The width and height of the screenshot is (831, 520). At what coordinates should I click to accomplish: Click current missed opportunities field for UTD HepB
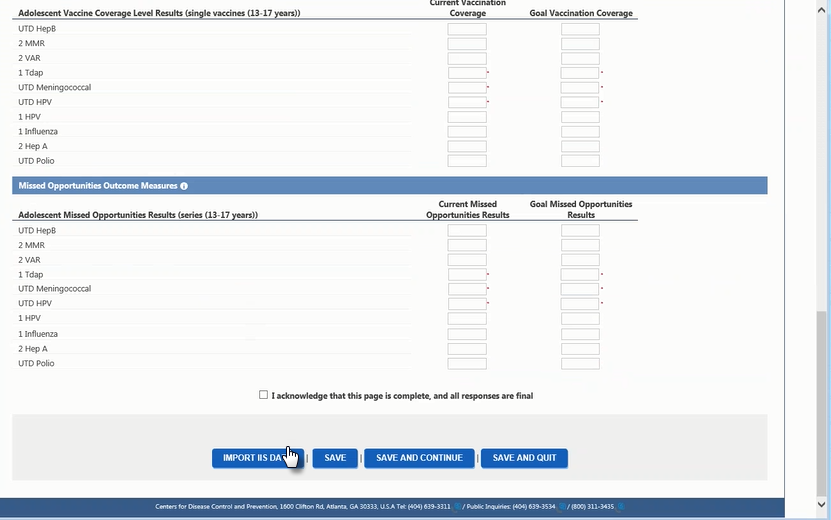point(467,231)
